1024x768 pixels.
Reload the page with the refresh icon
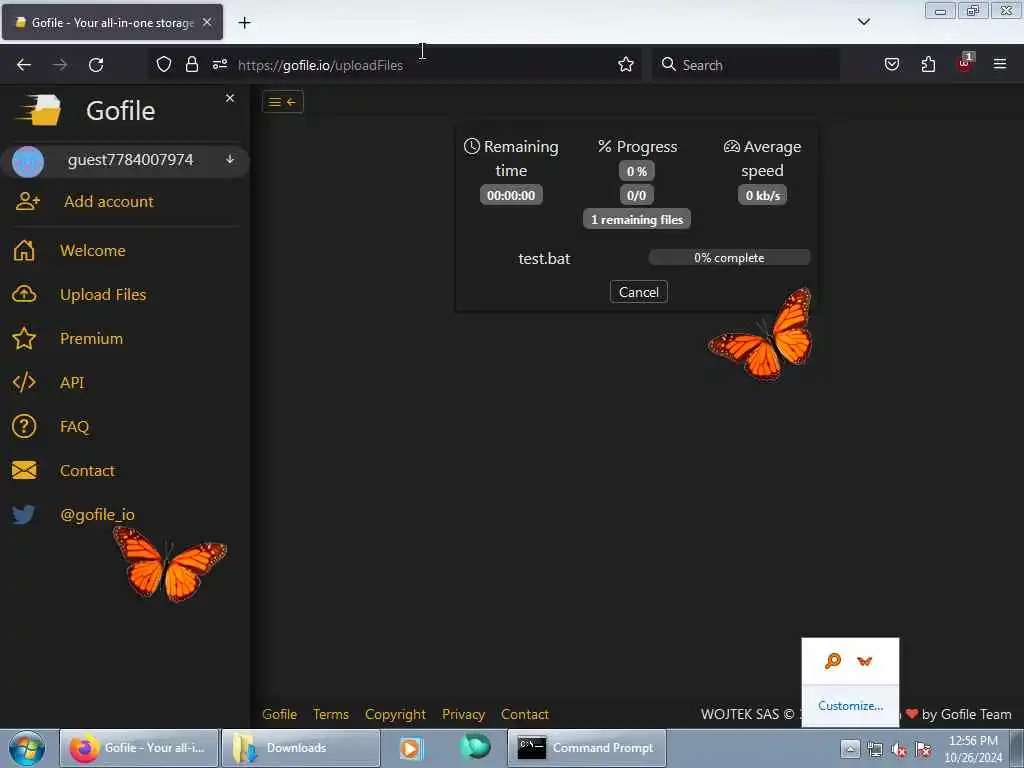(96, 65)
